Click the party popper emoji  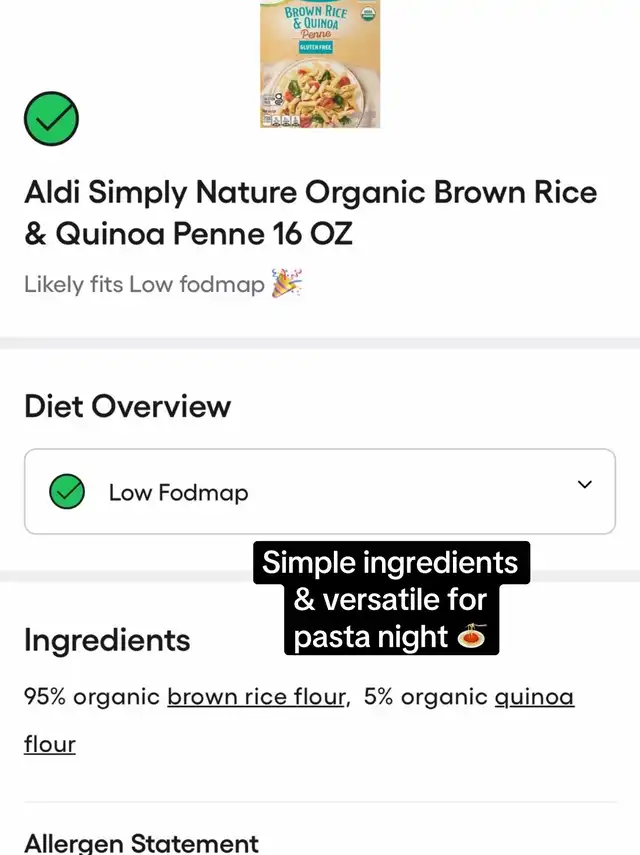pos(286,285)
